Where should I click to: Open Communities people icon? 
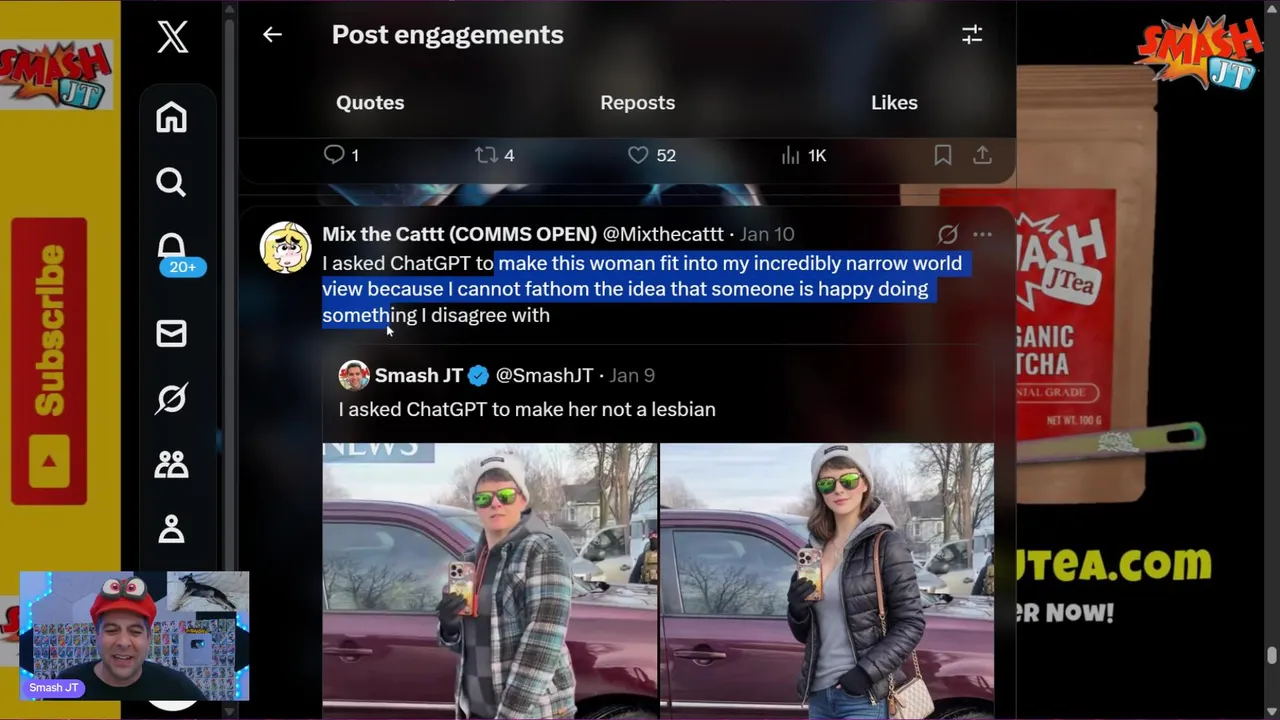coord(171,464)
